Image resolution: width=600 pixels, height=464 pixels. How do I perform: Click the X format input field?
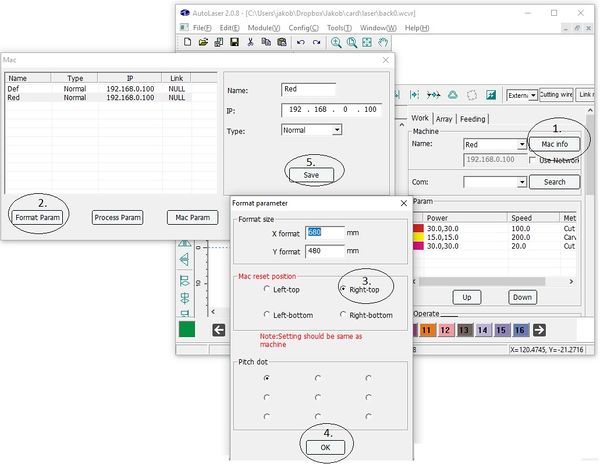point(325,233)
